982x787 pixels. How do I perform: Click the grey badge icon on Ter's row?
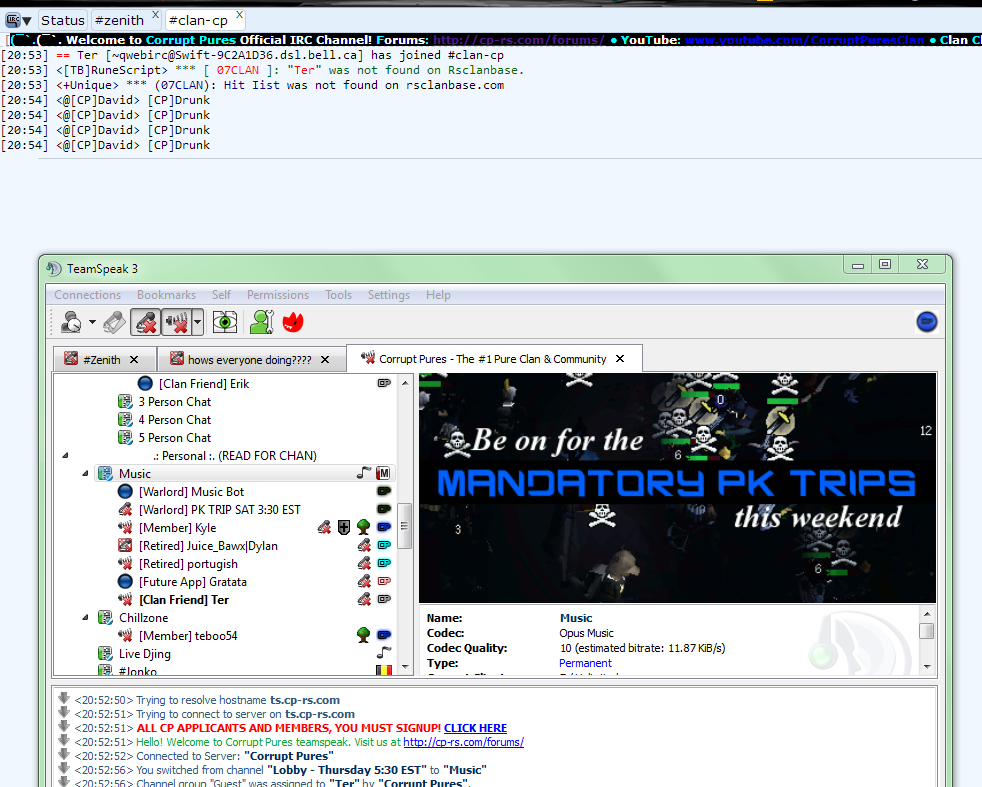384,599
